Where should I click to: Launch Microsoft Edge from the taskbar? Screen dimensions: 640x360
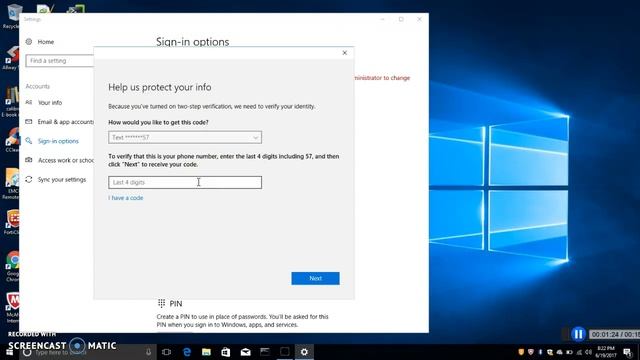187,352
